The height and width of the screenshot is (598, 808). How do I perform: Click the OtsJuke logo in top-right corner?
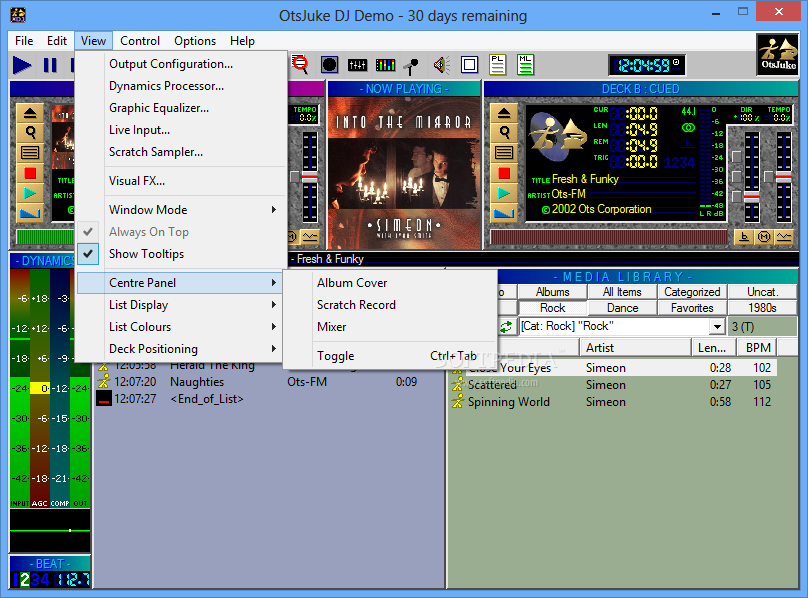(778, 54)
